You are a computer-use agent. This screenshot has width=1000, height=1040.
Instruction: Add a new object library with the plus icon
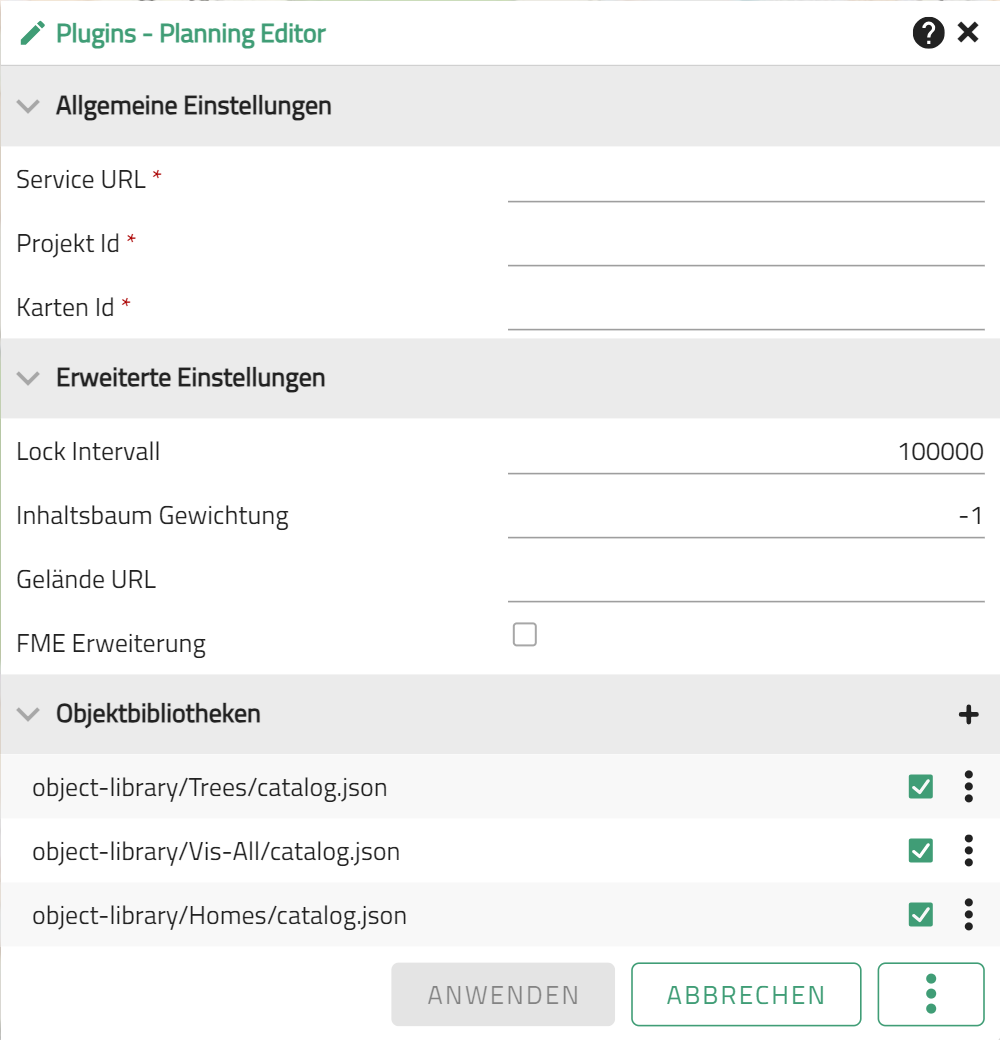967,714
